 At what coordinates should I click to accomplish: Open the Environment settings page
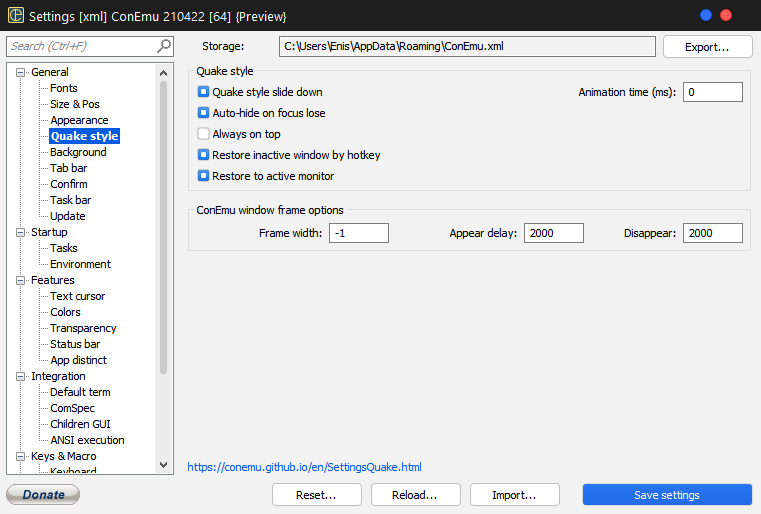(x=80, y=264)
